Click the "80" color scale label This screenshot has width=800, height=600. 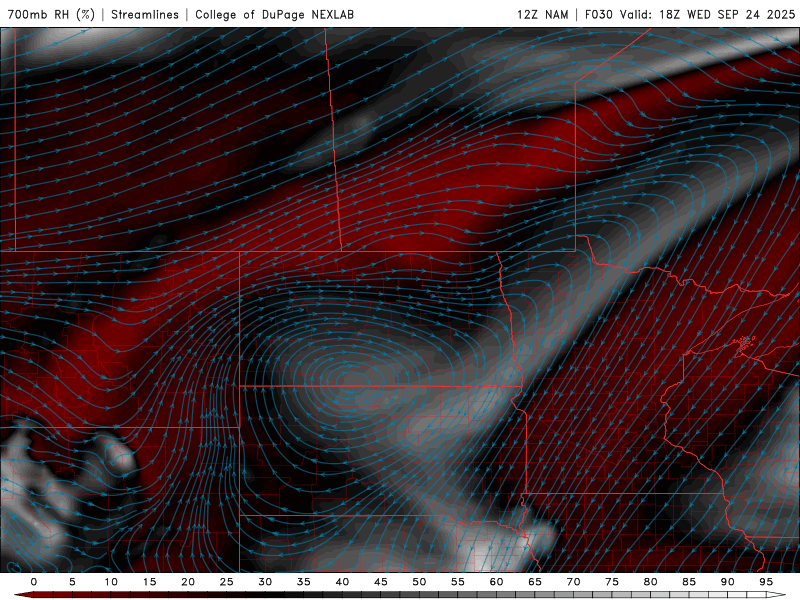[651, 582]
